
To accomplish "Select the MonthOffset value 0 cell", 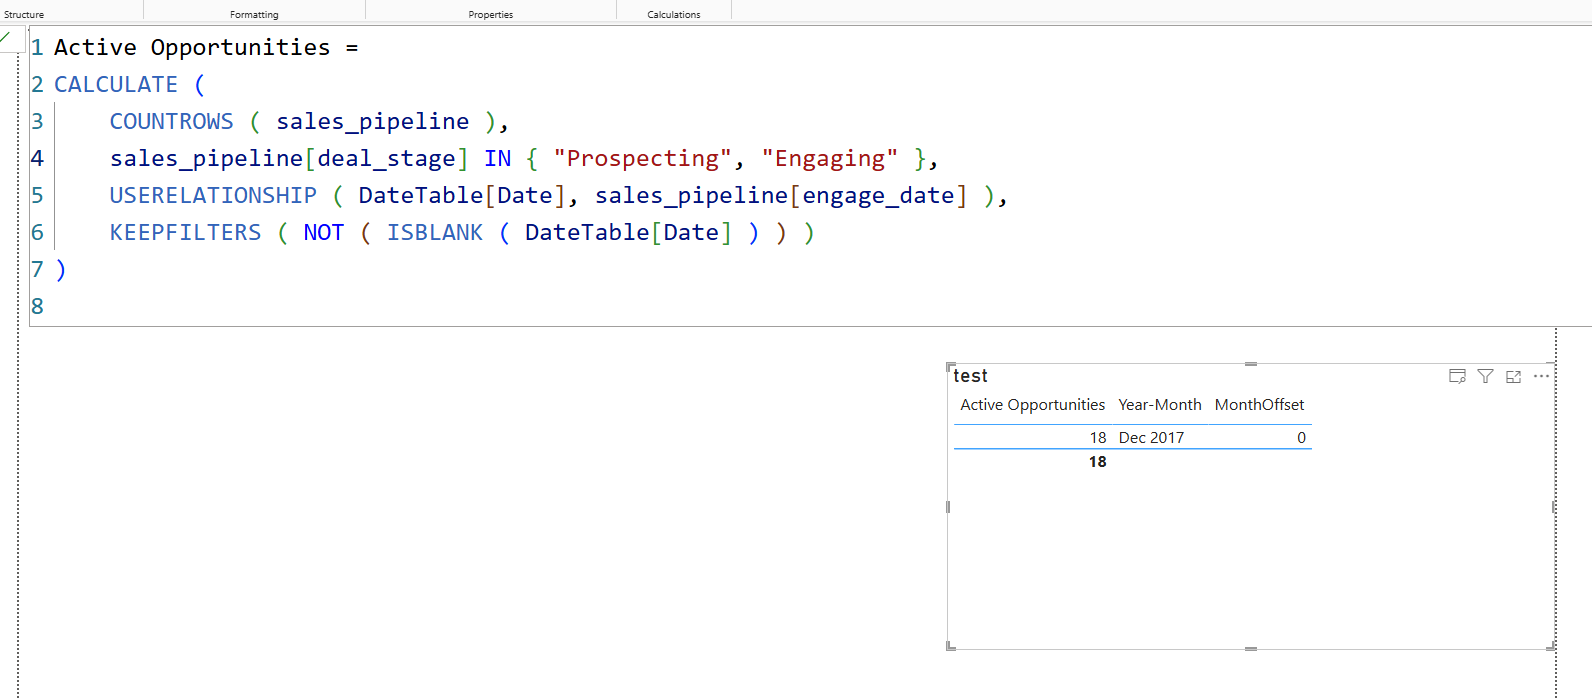I will click(x=1301, y=438).
